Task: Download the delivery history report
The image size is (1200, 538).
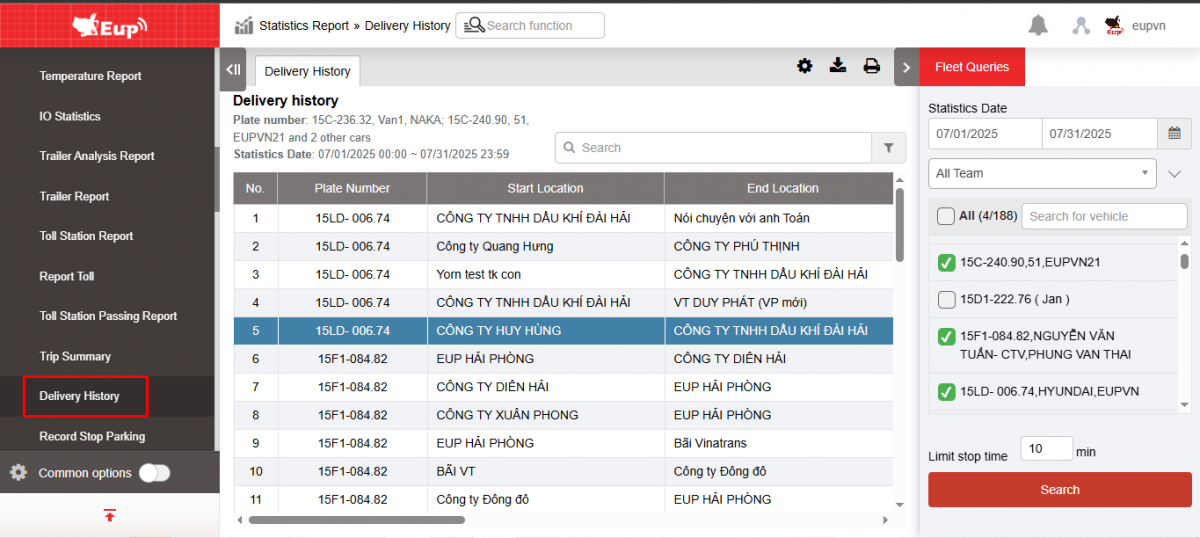Action: pyautogui.click(x=838, y=66)
